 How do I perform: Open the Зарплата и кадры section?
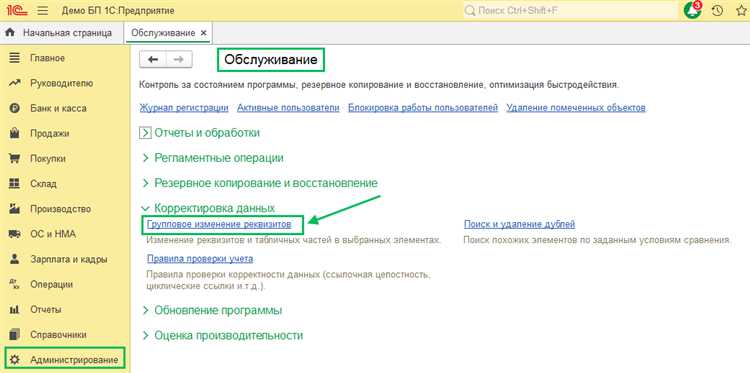[68, 259]
